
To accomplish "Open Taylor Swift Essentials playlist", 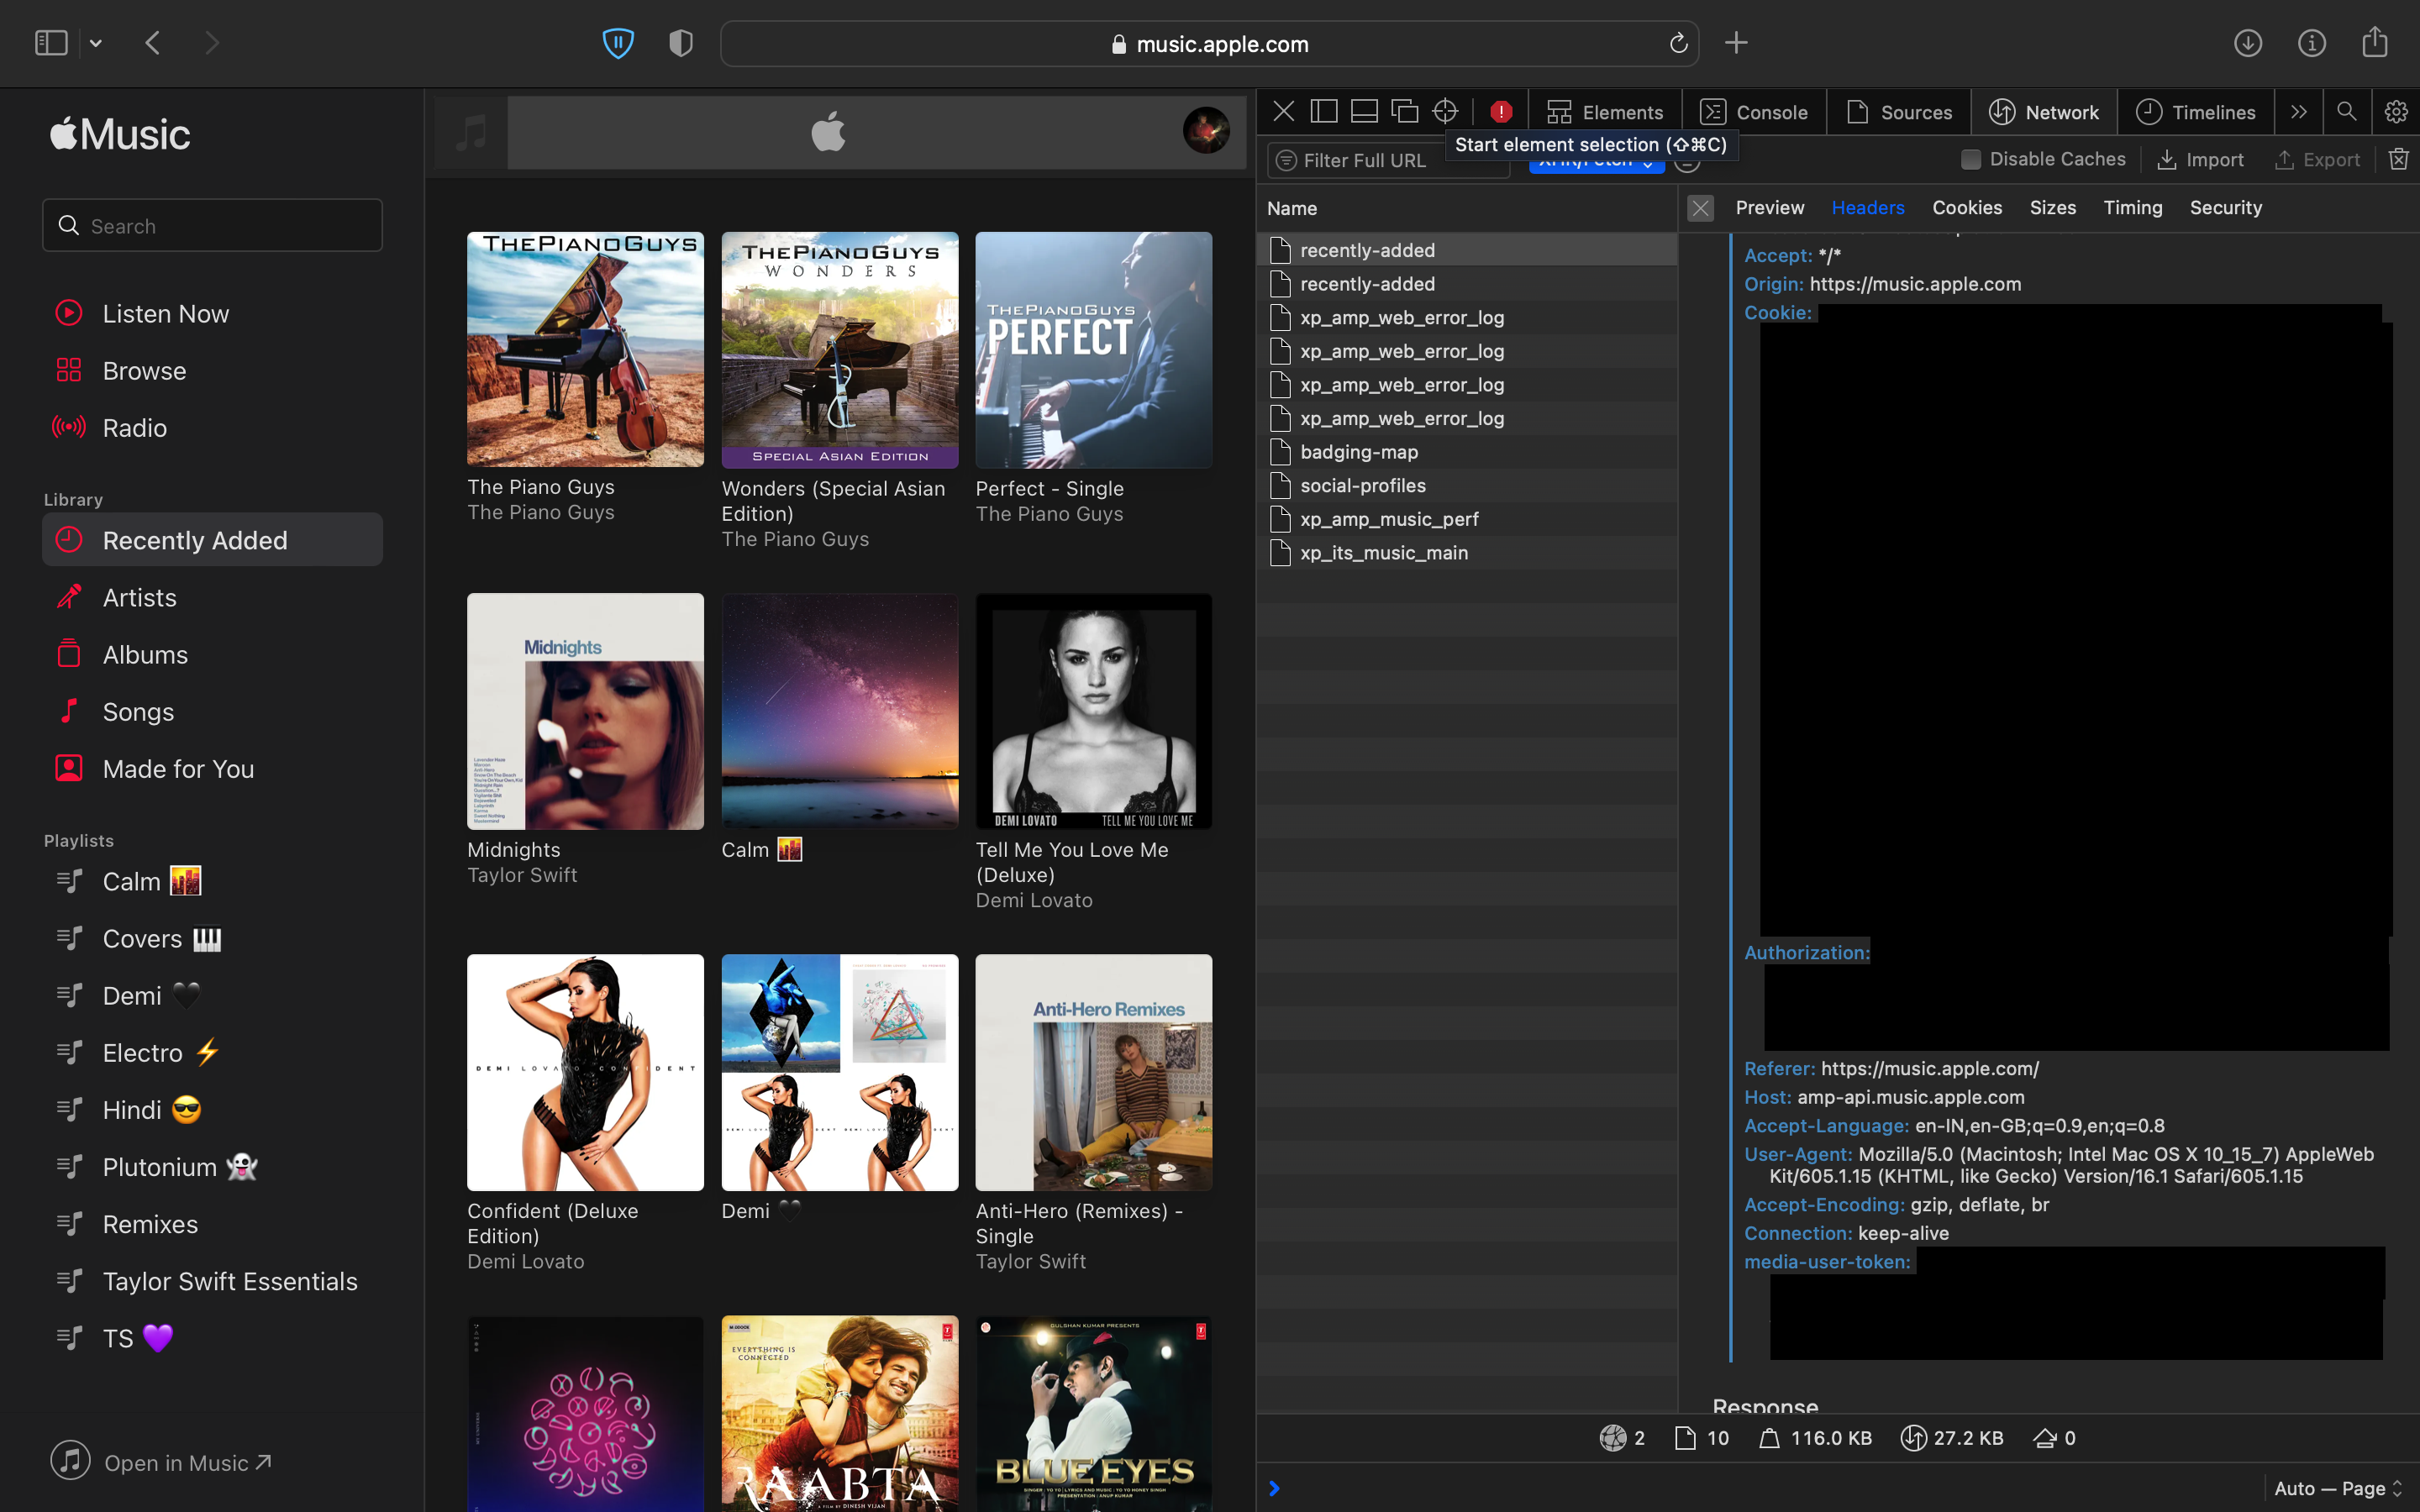I will (x=230, y=1280).
